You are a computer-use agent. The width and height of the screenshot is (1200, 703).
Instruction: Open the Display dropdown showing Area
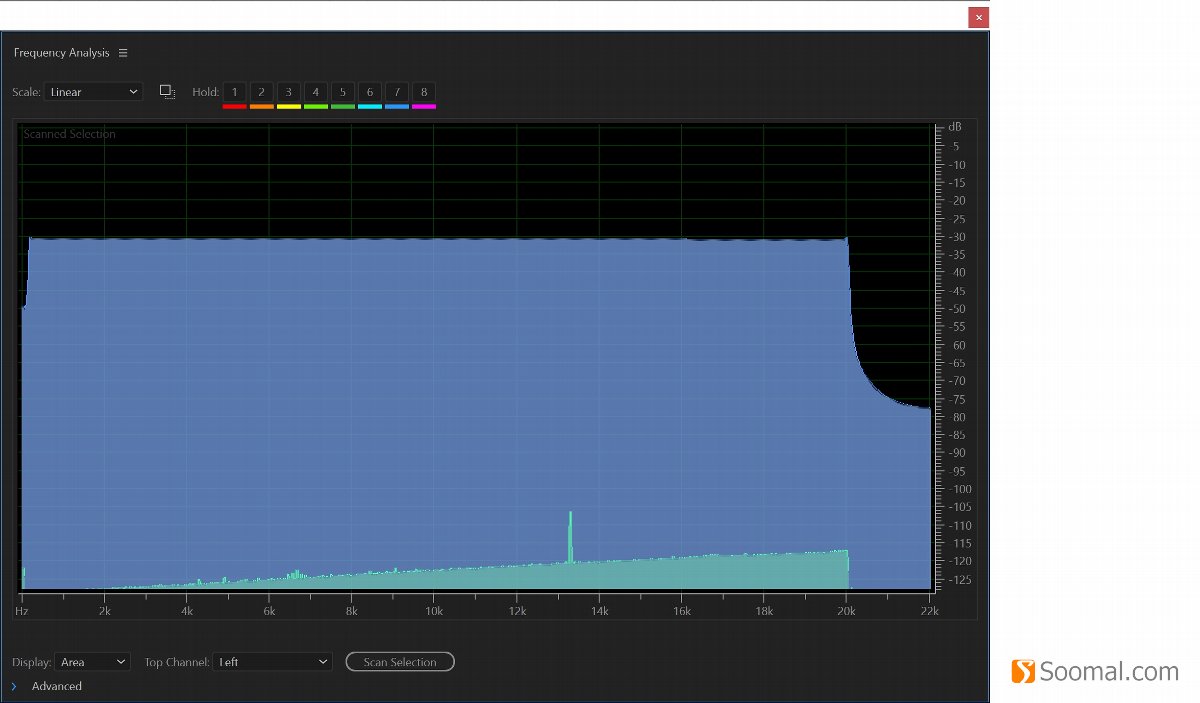pyautogui.click(x=93, y=661)
